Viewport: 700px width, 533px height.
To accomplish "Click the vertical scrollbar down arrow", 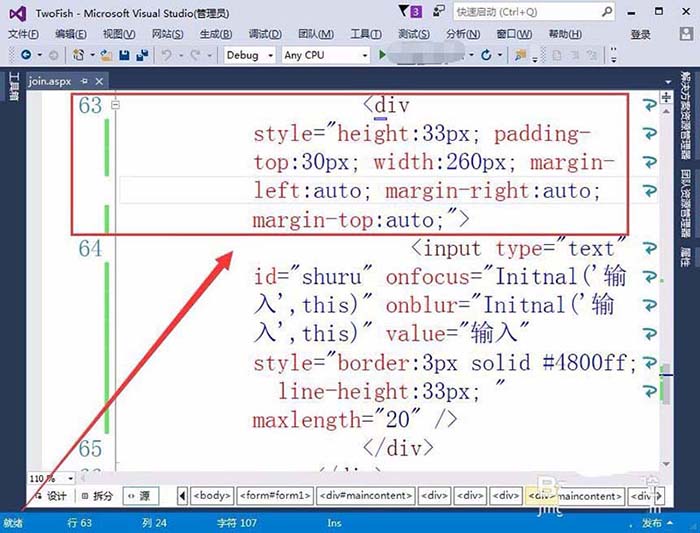I will click(x=666, y=465).
